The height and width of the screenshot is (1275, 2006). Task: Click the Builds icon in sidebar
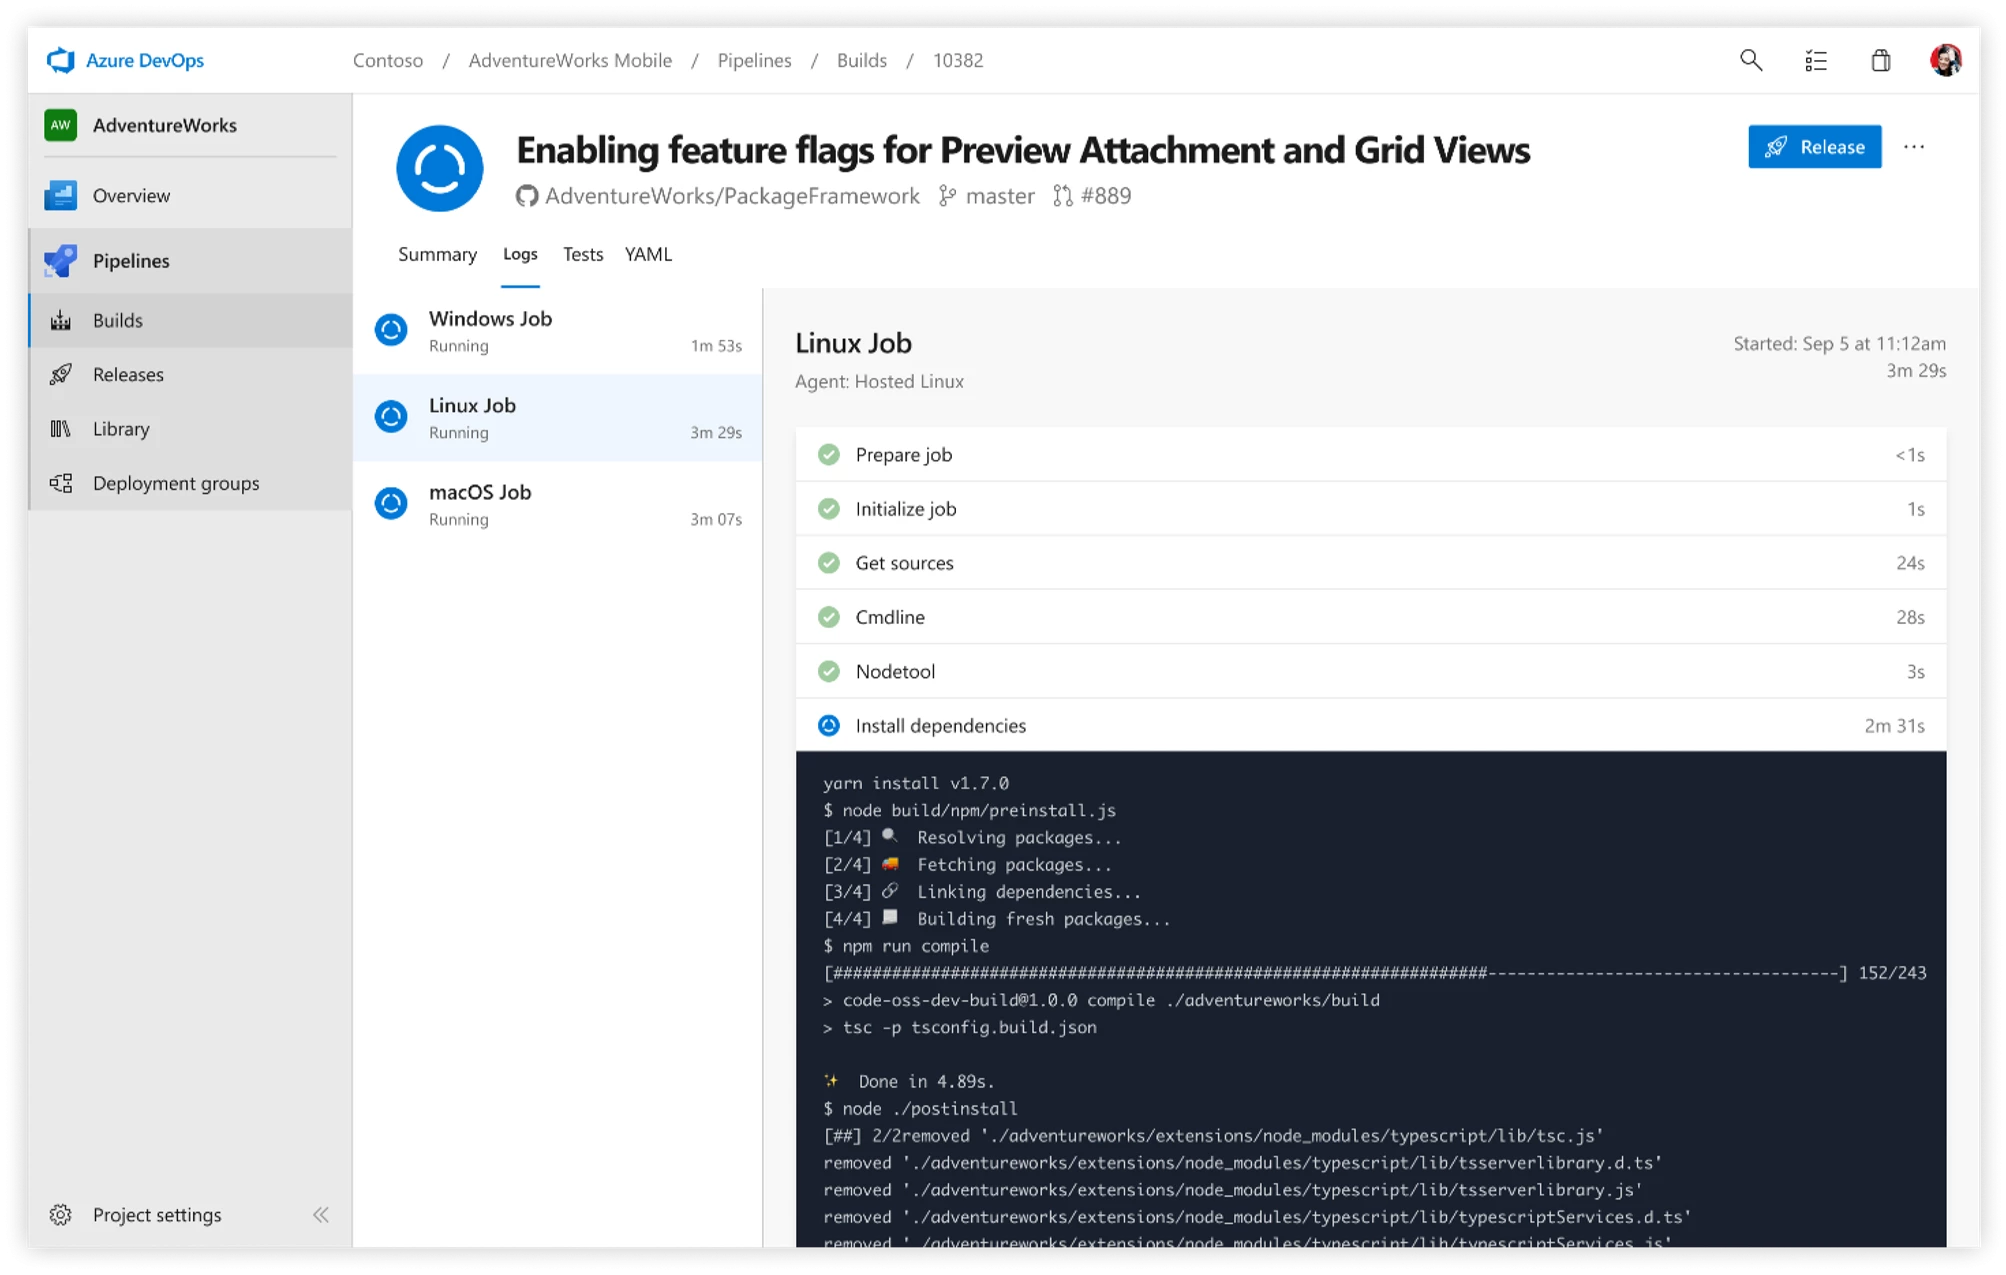tap(60, 320)
